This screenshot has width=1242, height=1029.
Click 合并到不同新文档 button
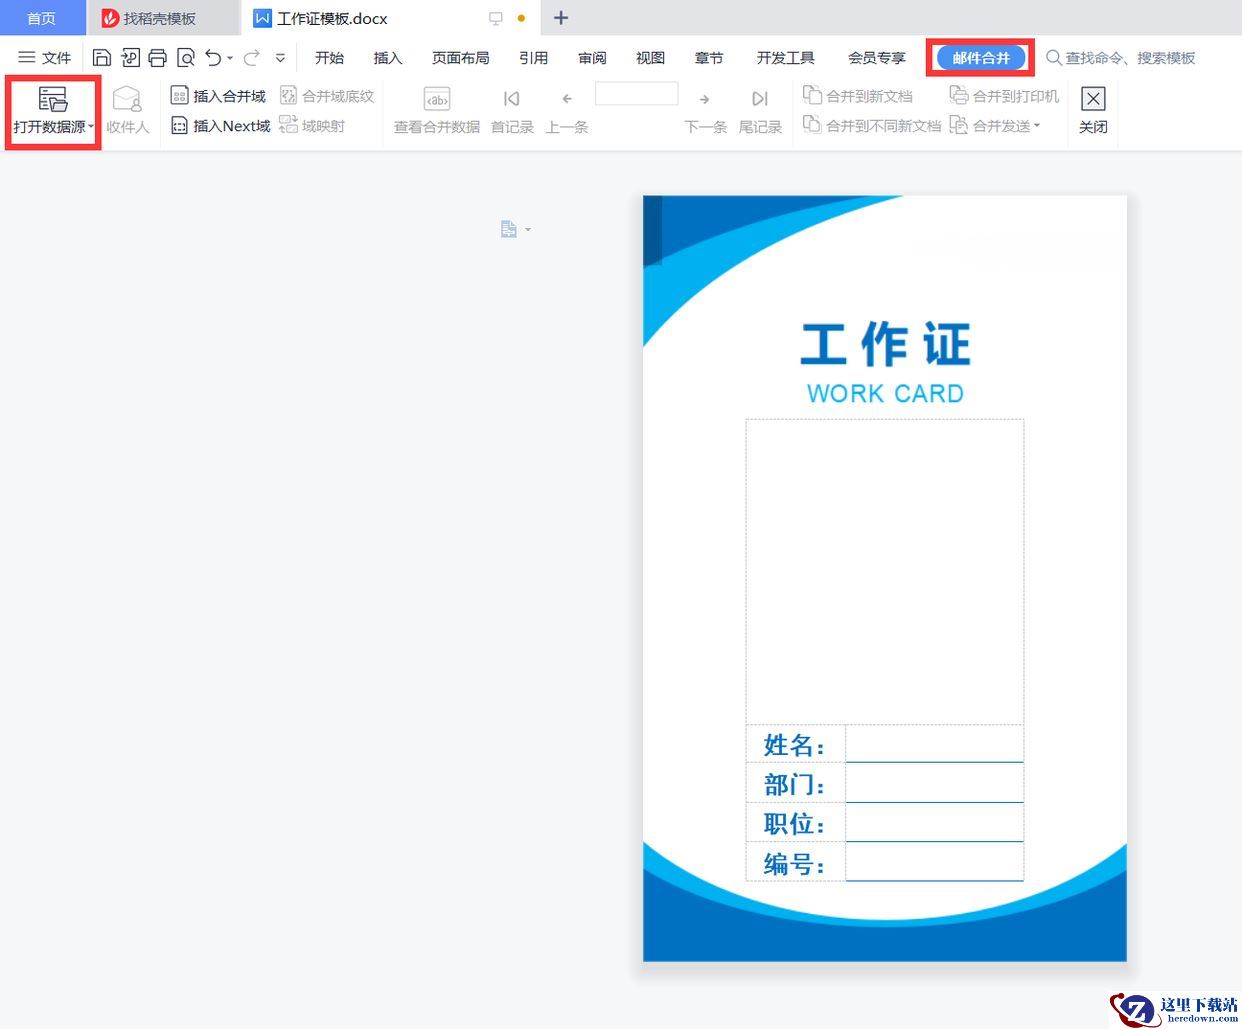point(872,126)
